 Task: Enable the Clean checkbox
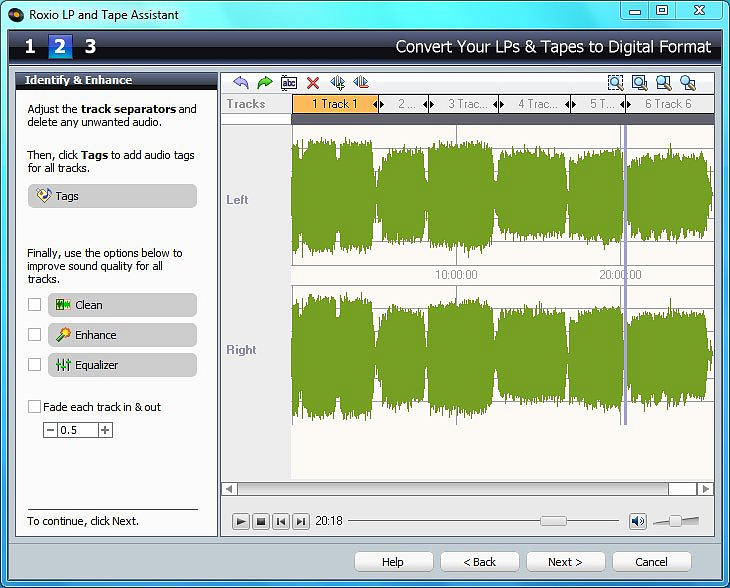tap(35, 305)
